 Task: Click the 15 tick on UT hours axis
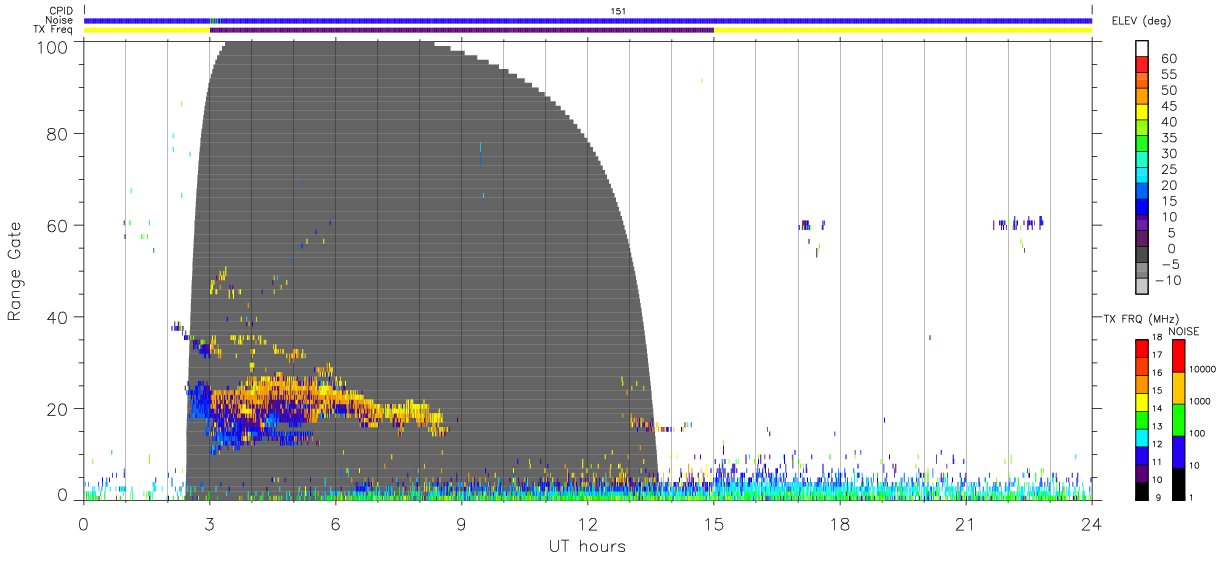[x=714, y=525]
